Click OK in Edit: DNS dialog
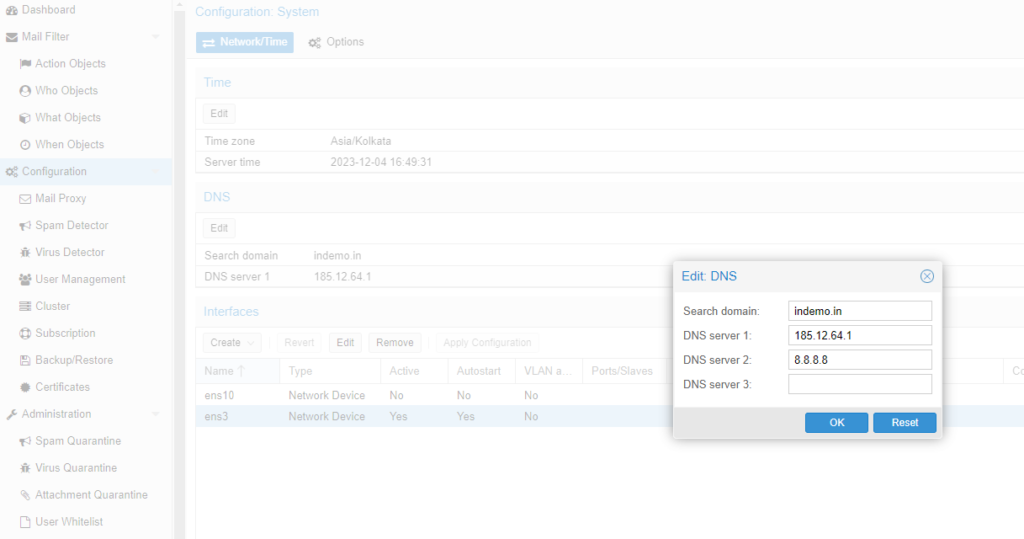This screenshot has width=1024, height=539. click(x=837, y=423)
